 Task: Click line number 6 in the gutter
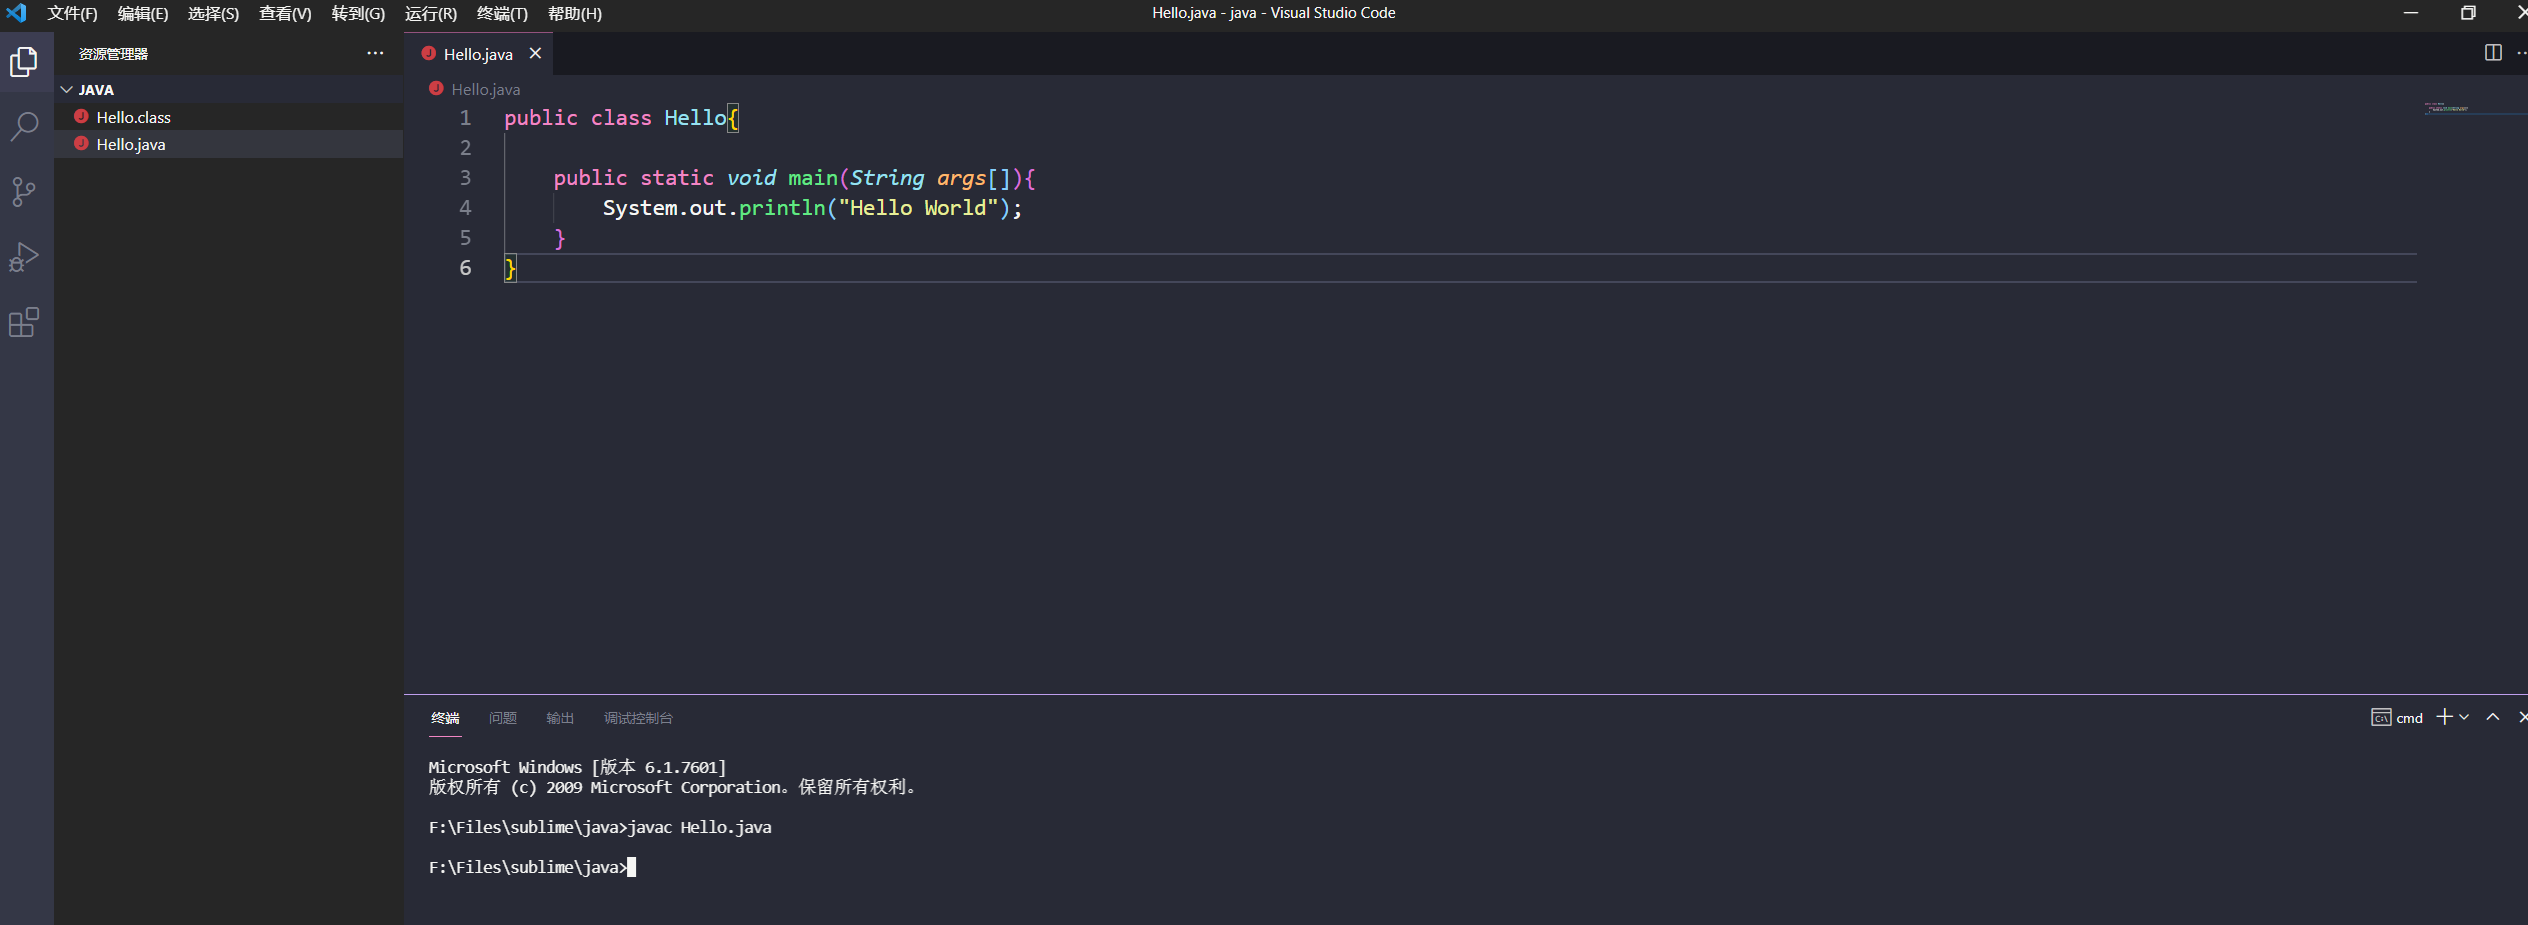point(465,268)
